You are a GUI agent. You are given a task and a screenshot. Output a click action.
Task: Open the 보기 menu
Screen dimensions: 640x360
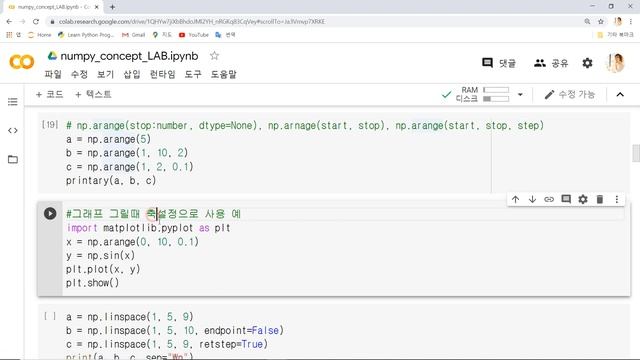pyautogui.click(x=105, y=74)
